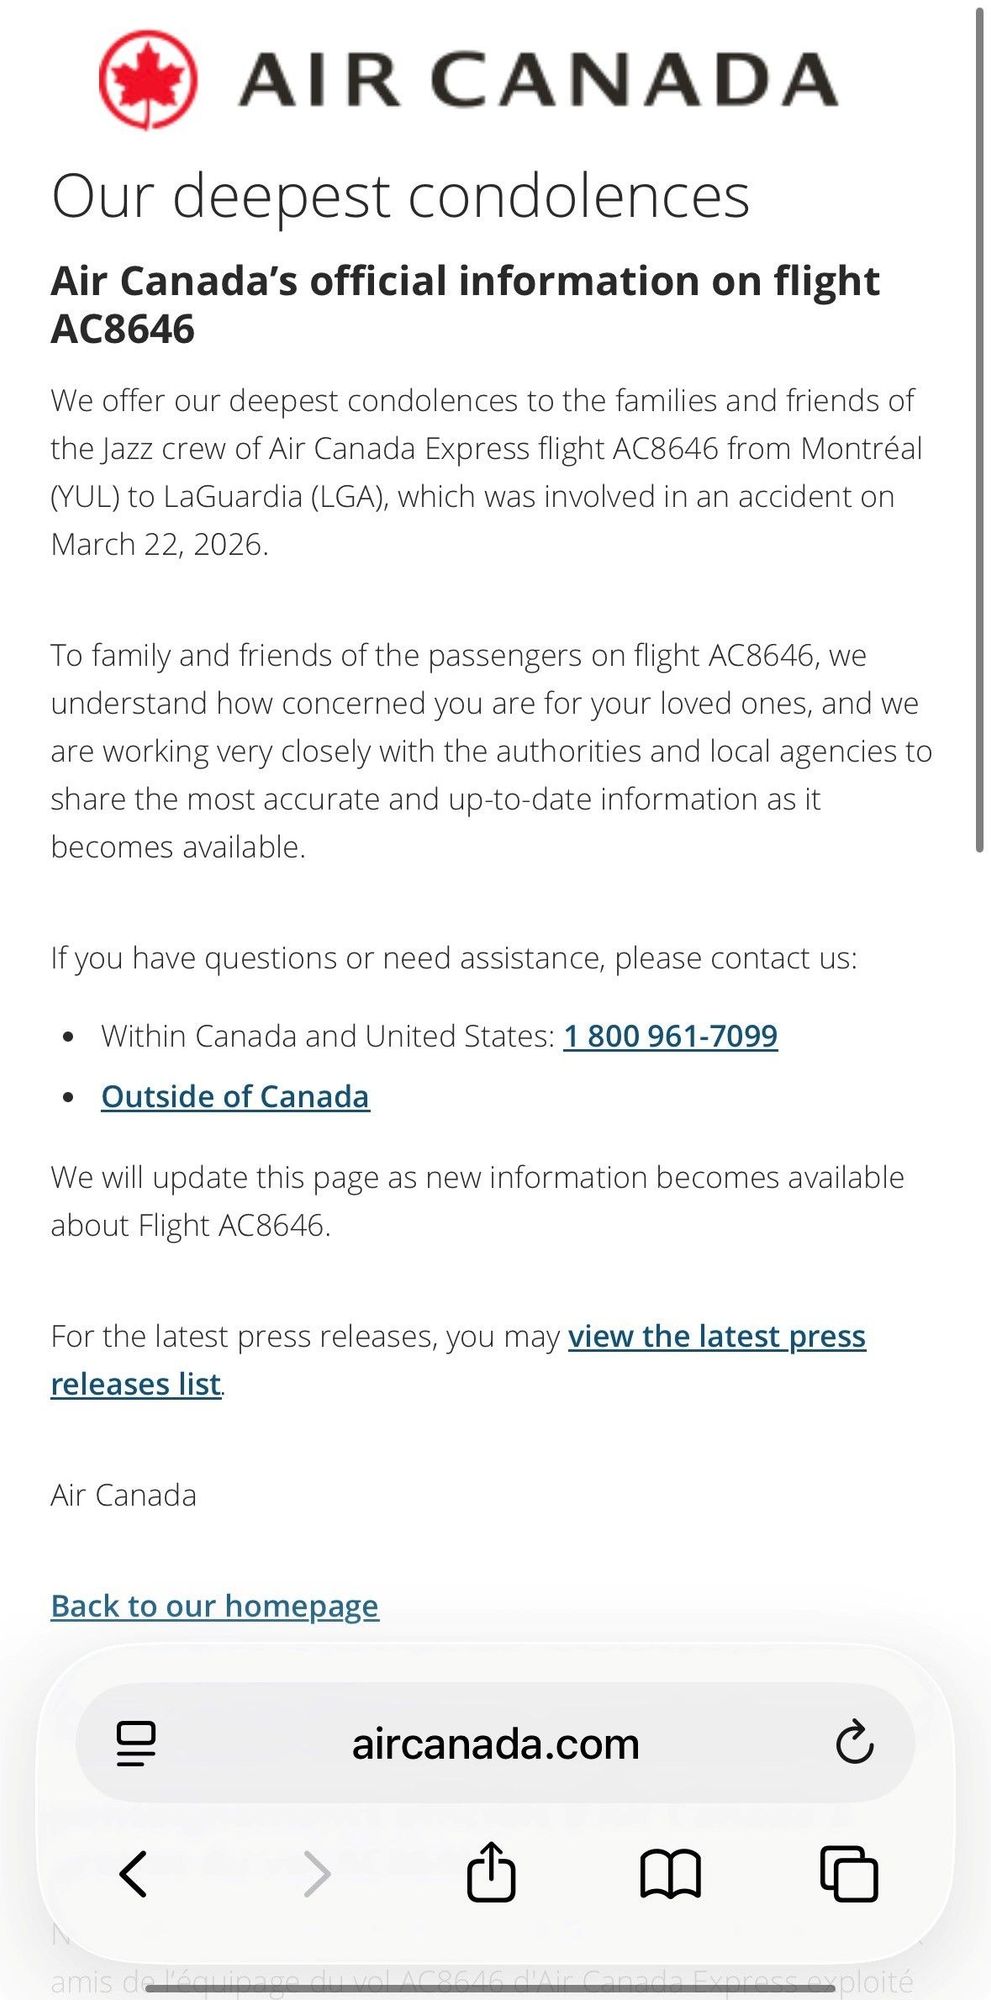Viewport: 991px width, 2000px height.
Task: Tap the red maple leaf logo
Action: coord(148,80)
